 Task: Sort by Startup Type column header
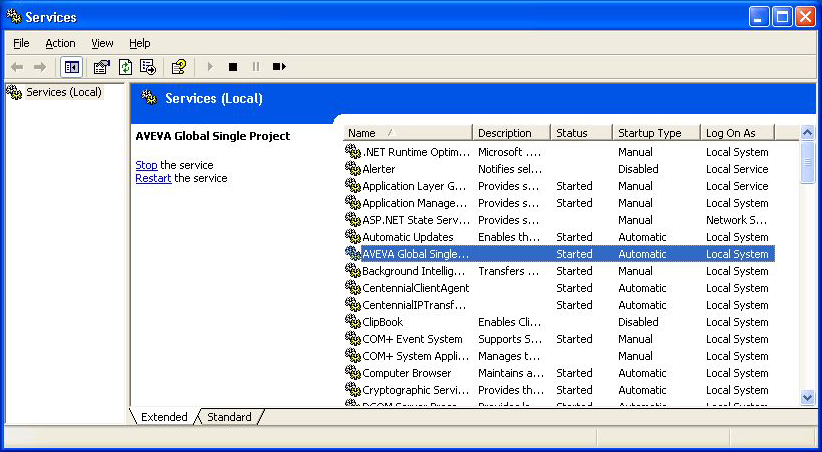tap(656, 133)
